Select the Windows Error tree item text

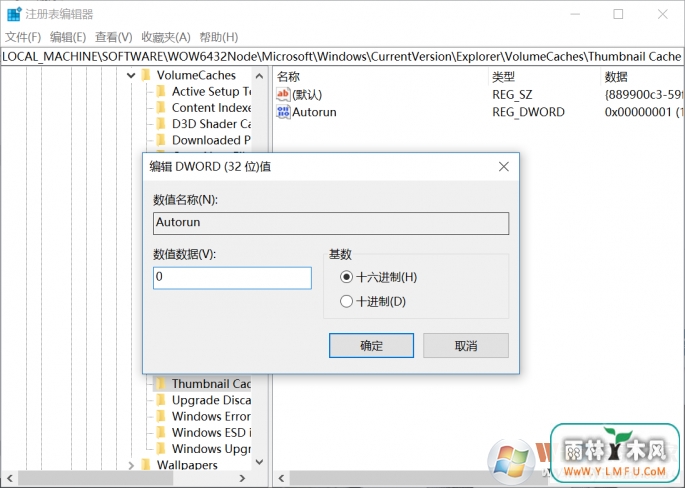[x=211, y=416]
